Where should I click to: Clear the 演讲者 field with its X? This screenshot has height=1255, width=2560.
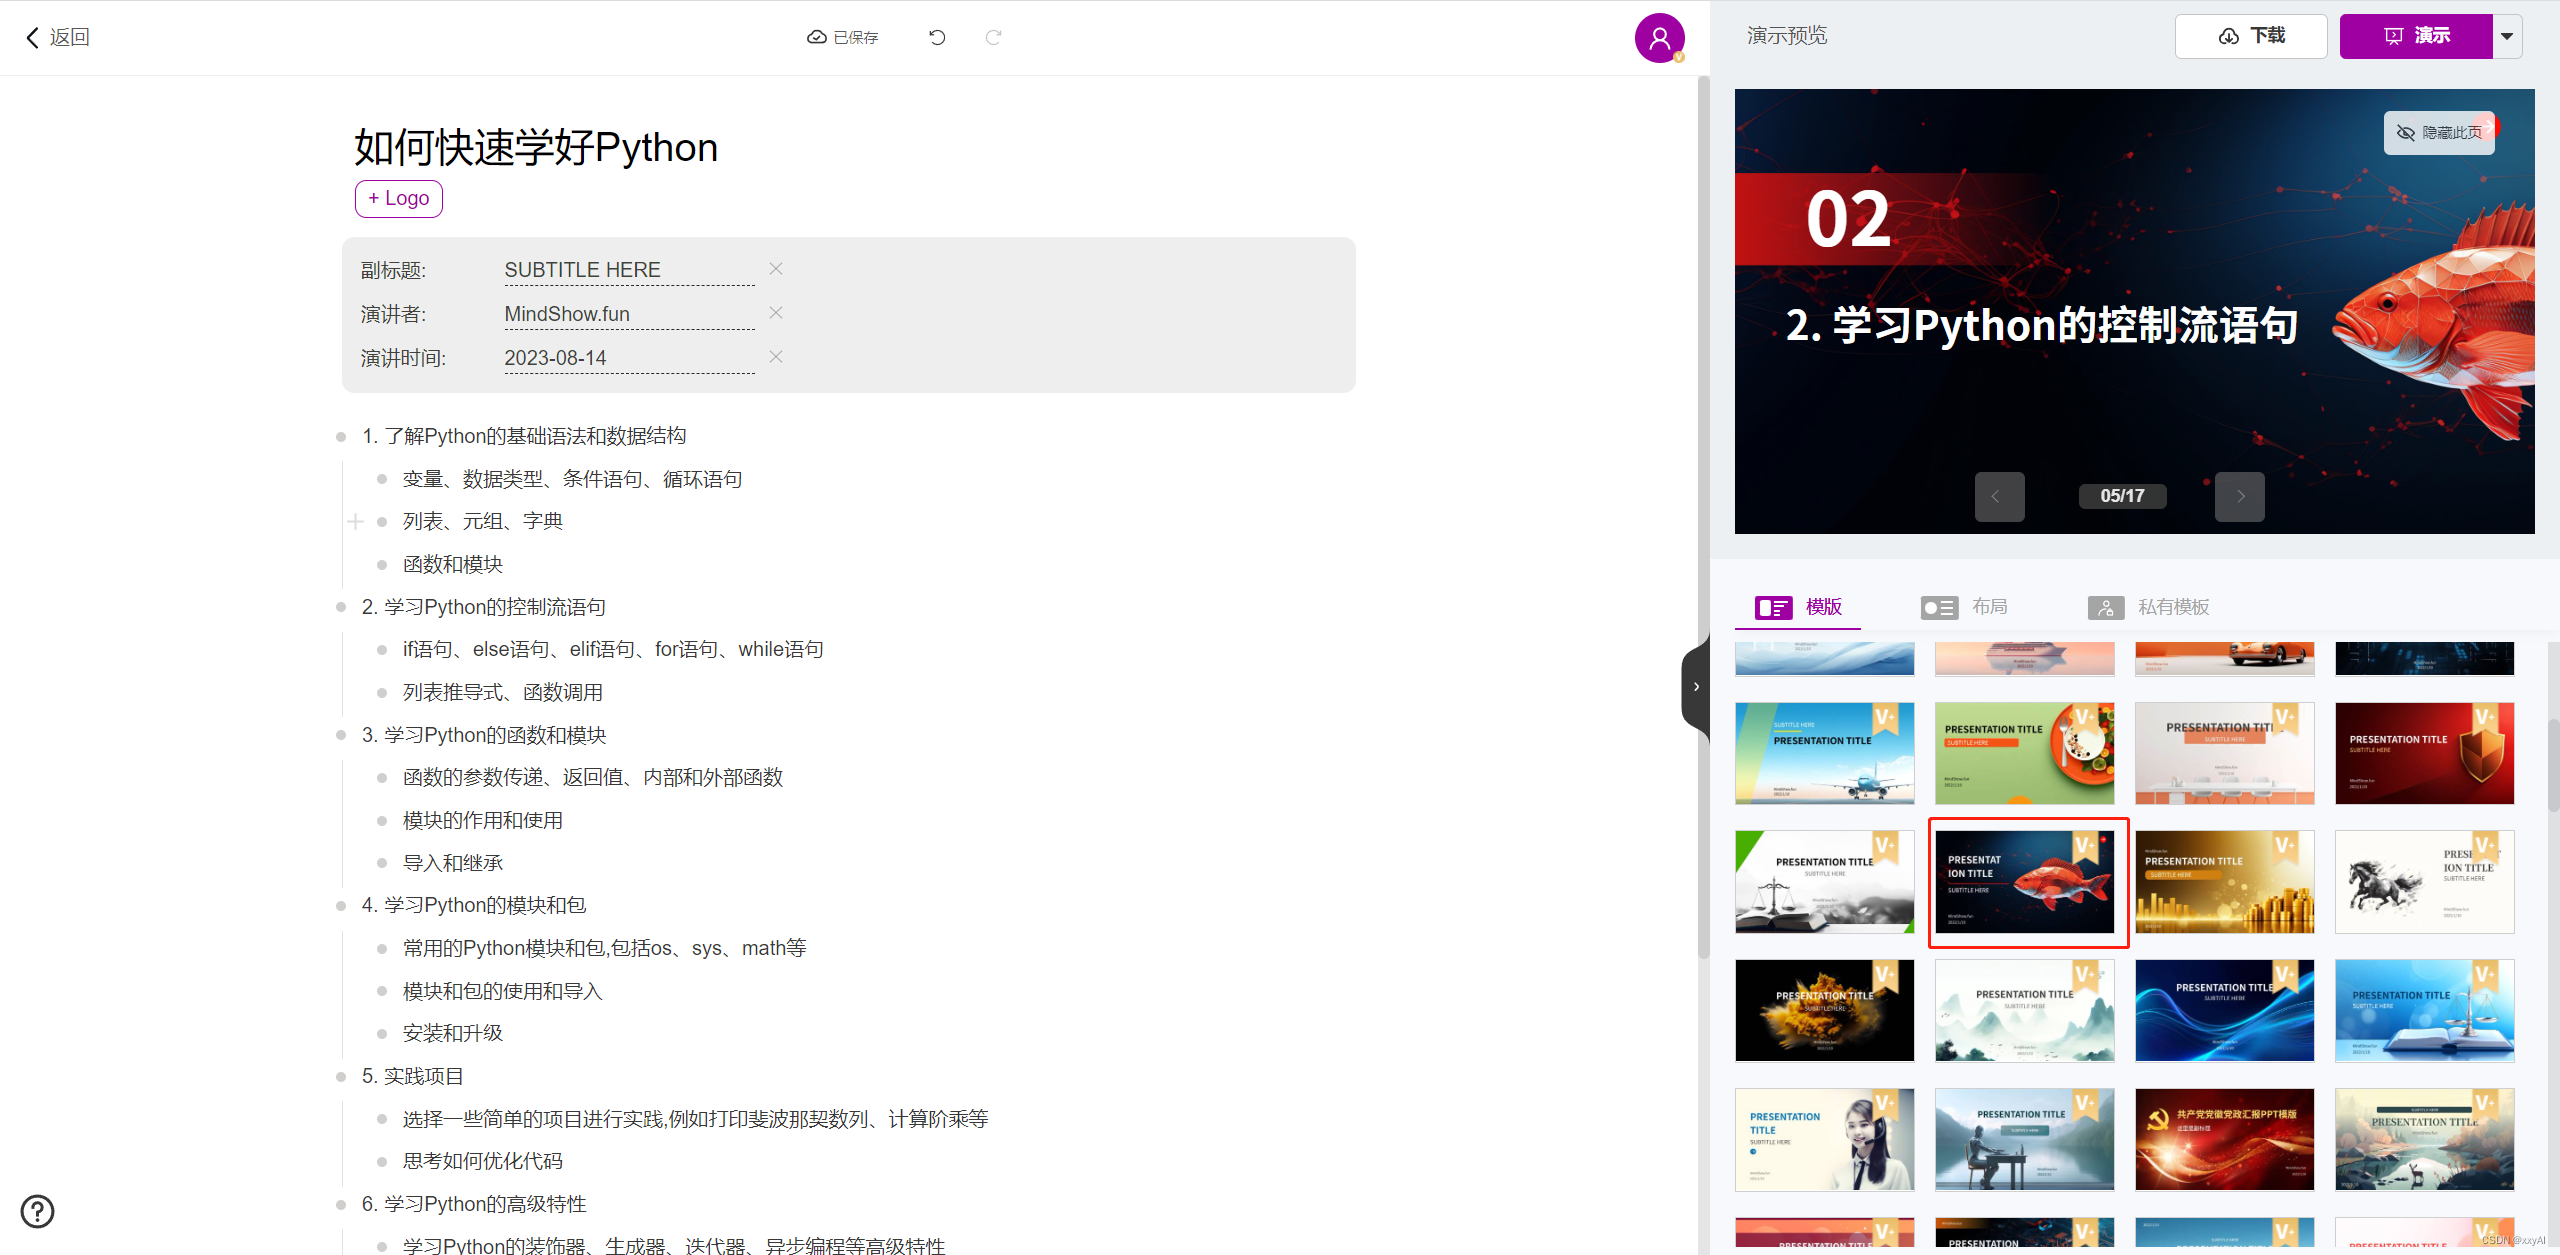click(x=776, y=313)
